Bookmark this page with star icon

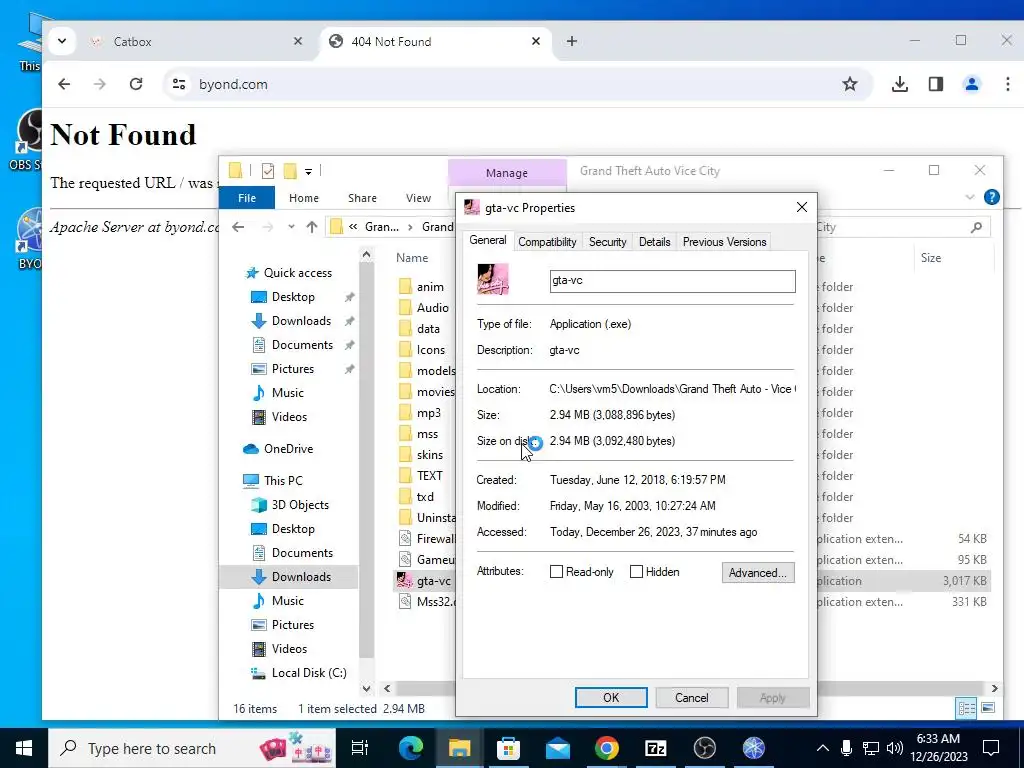850,84
